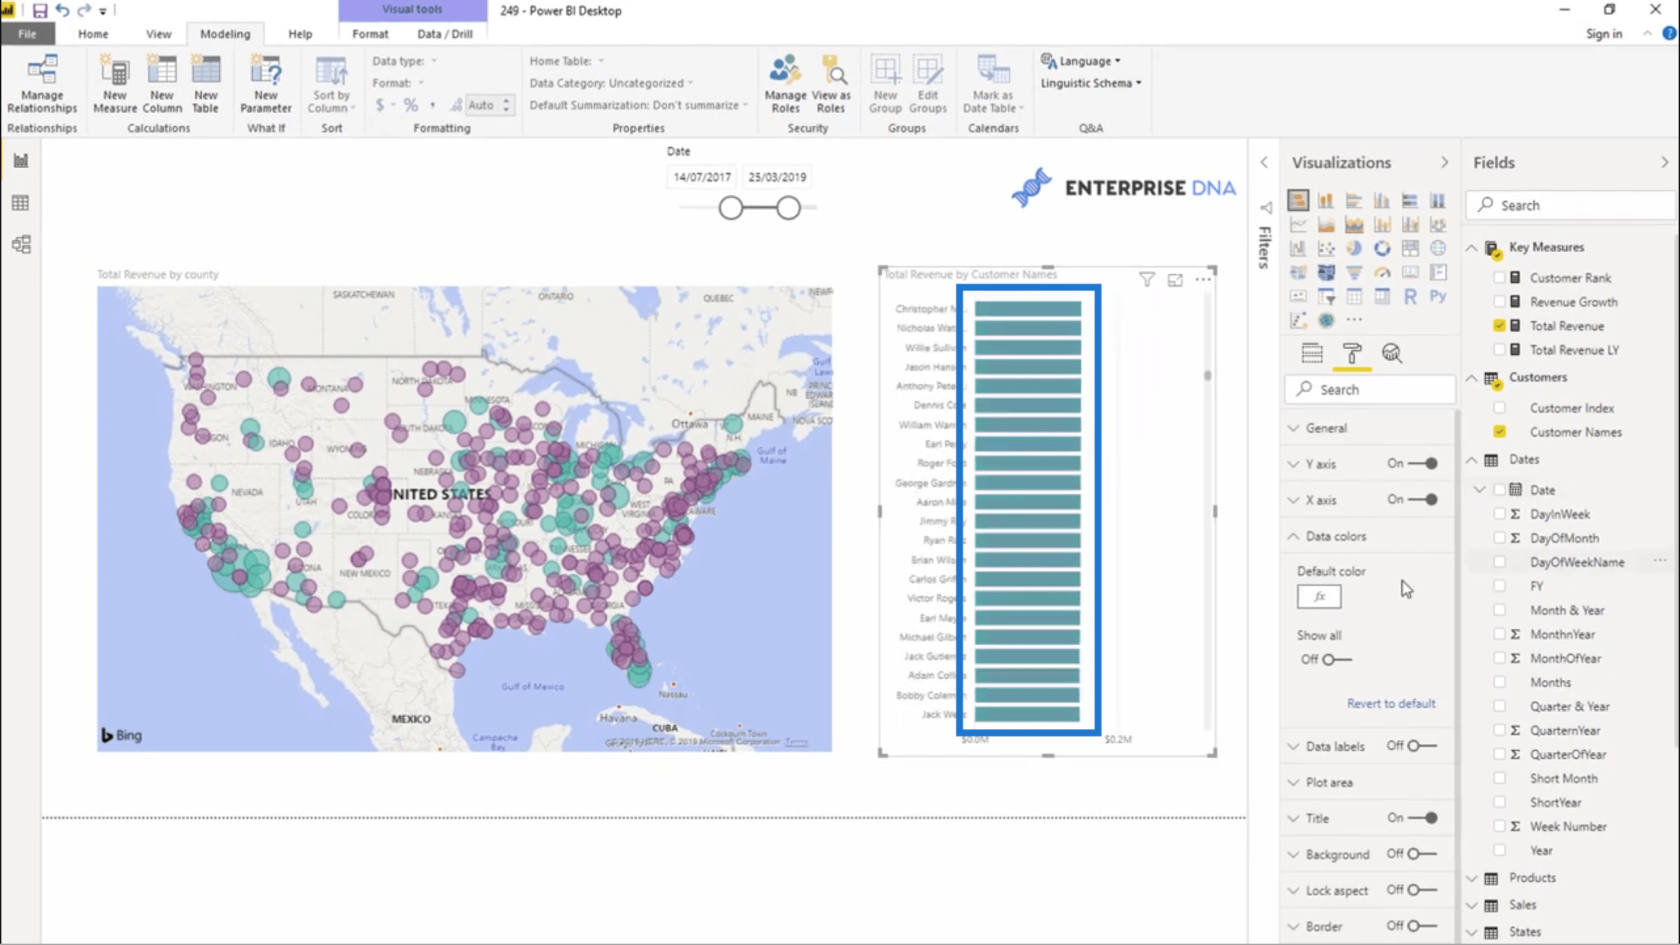Uncheck the Customer Names field

pyautogui.click(x=1499, y=432)
